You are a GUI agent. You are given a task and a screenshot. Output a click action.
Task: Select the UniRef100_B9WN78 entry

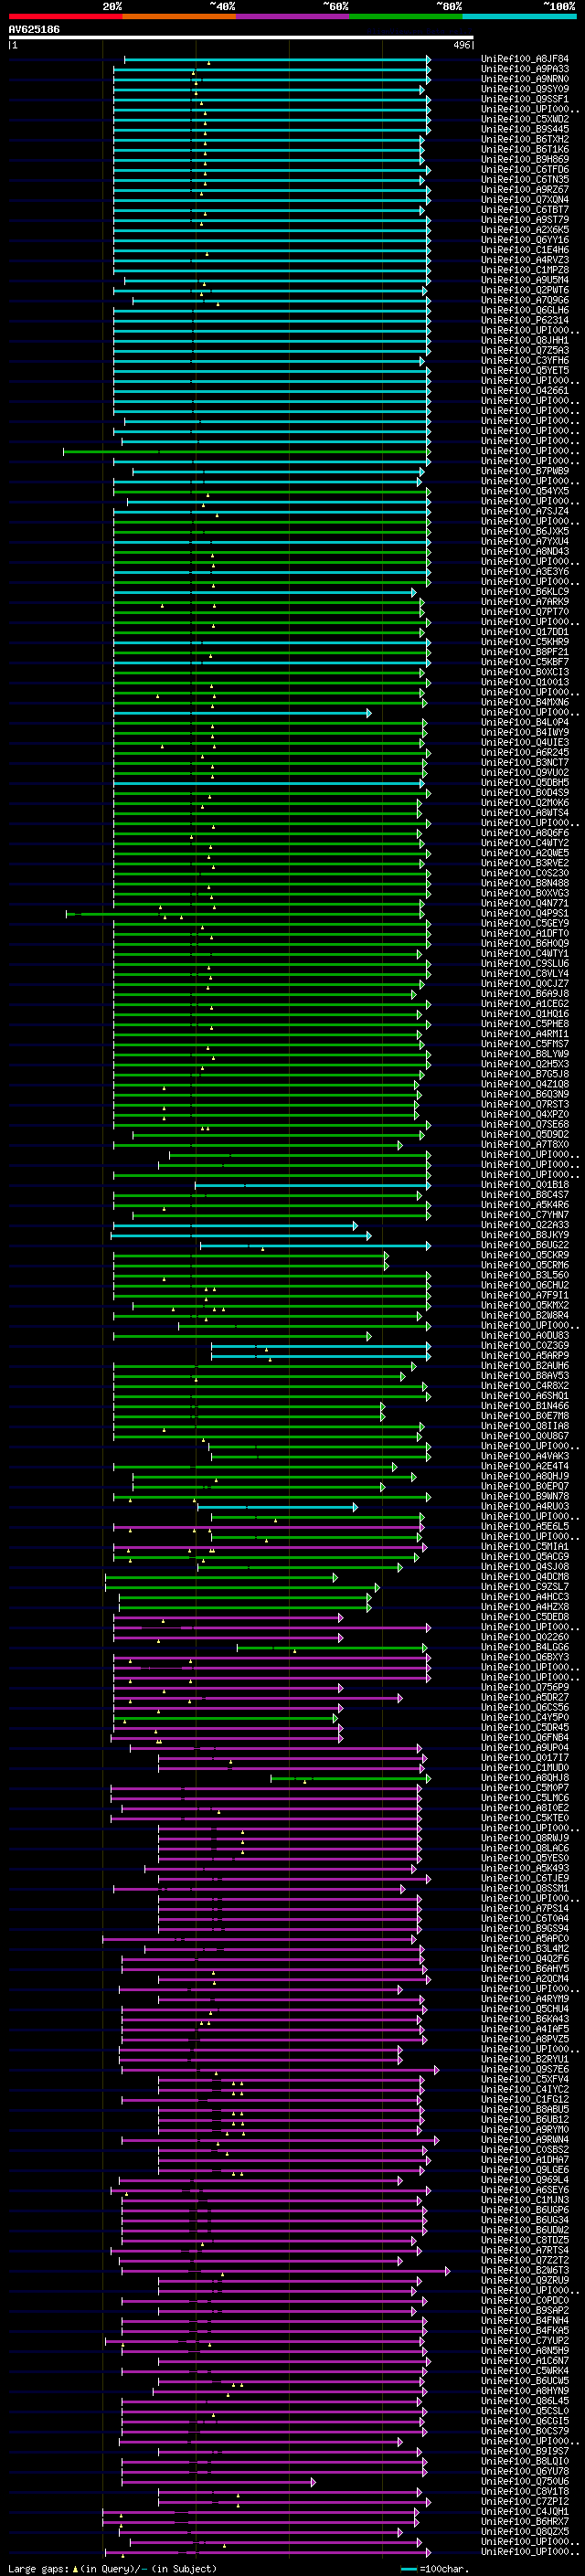(x=525, y=1496)
